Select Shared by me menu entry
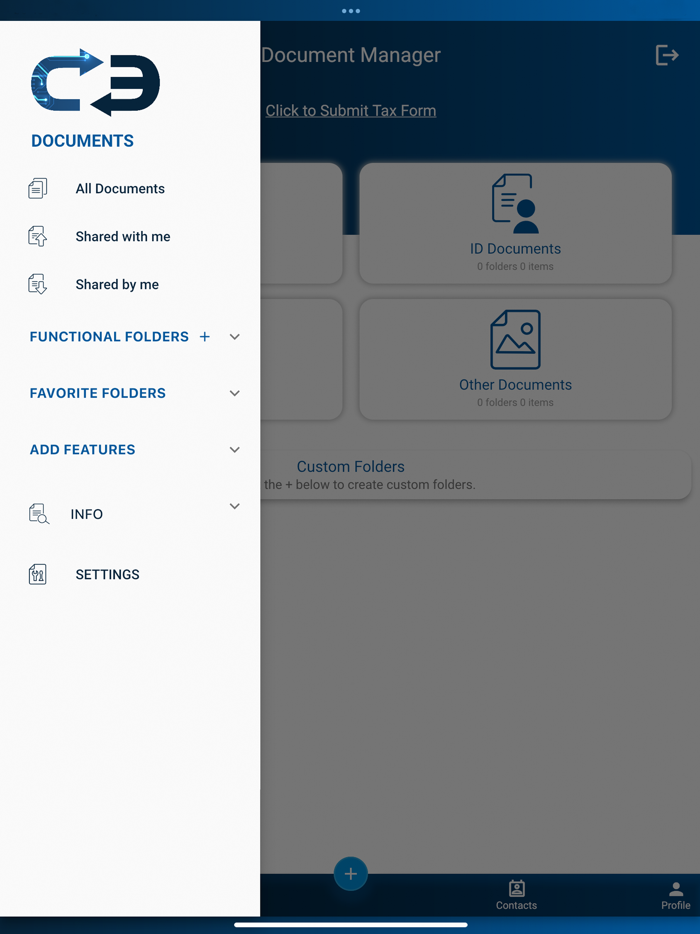This screenshot has width=700, height=934. tap(117, 285)
